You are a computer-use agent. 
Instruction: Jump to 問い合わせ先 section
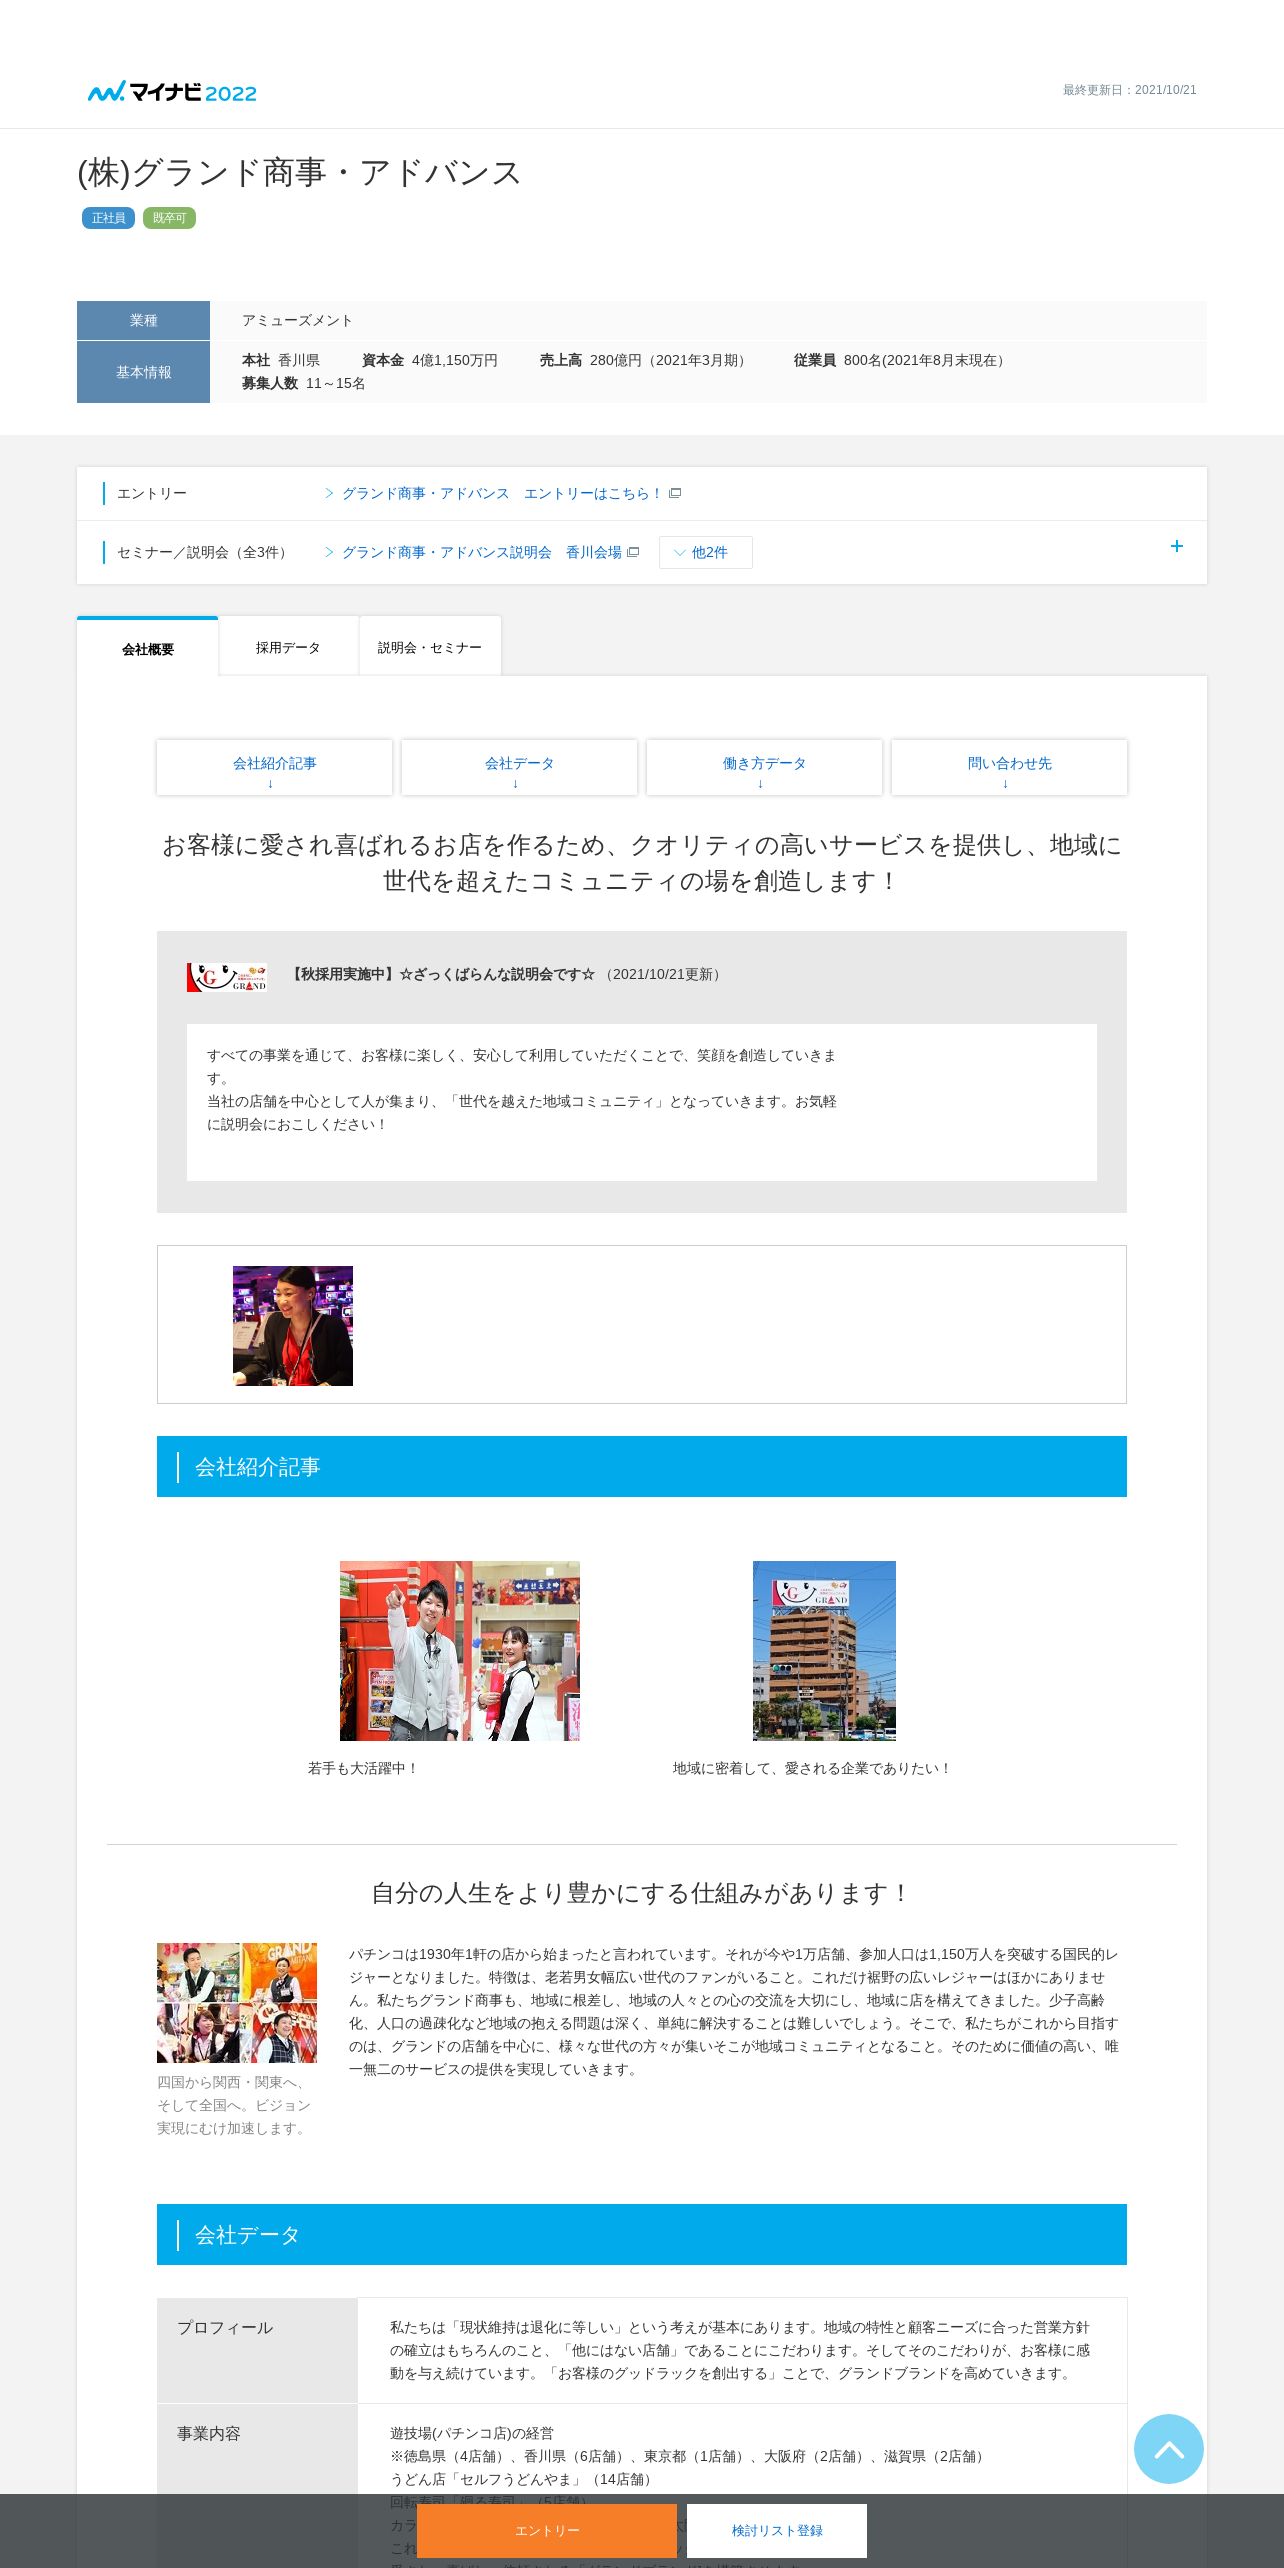1009,767
